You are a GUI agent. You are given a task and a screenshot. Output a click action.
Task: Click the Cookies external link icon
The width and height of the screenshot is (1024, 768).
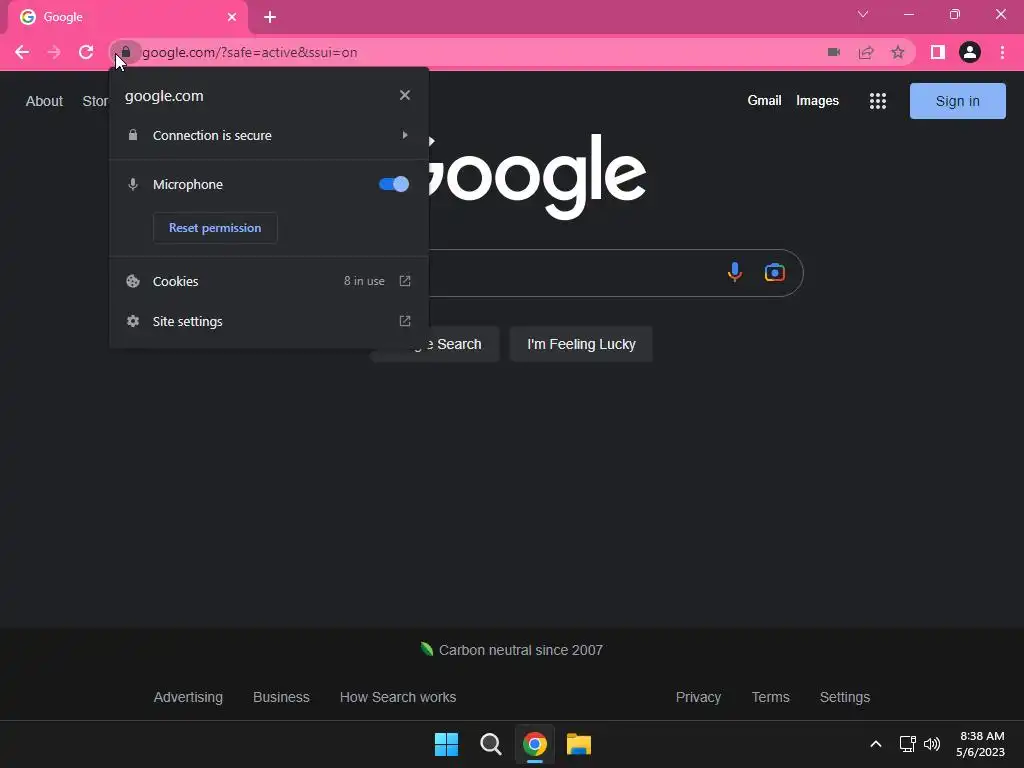click(405, 281)
